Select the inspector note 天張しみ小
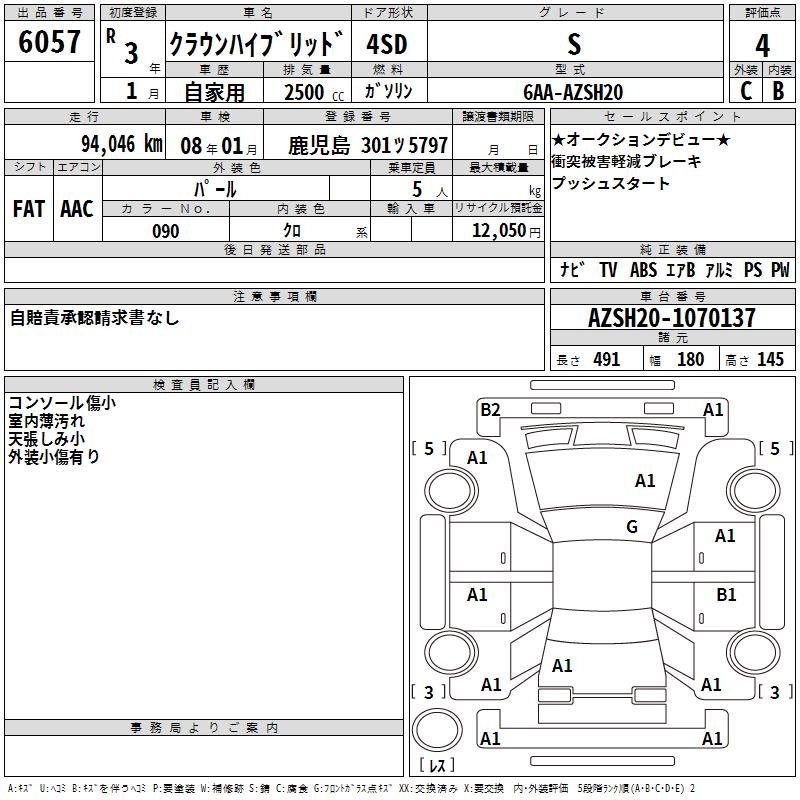This screenshot has height=800, width=800. pyautogui.click(x=46, y=439)
